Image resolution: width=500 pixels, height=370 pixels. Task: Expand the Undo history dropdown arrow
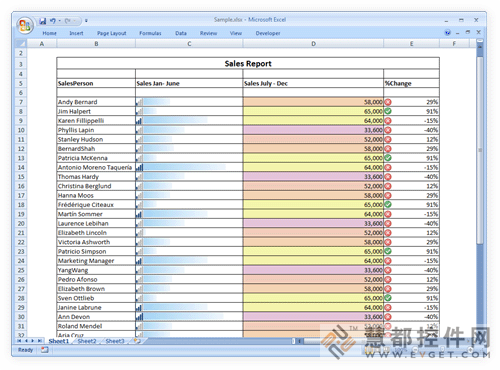[x=59, y=21]
